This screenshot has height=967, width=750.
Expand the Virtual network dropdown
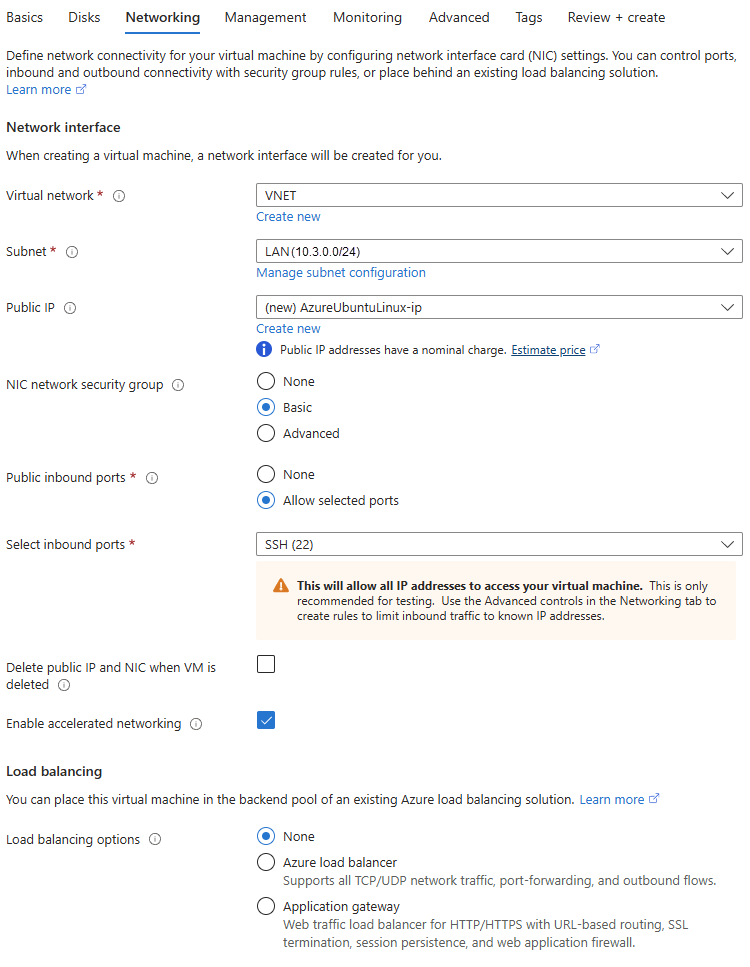(499, 195)
